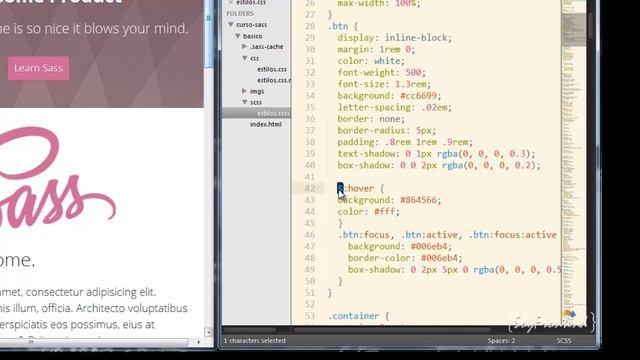This screenshot has height=360, width=640.
Task: Collapse the css folder arrow
Action: [x=244, y=58]
